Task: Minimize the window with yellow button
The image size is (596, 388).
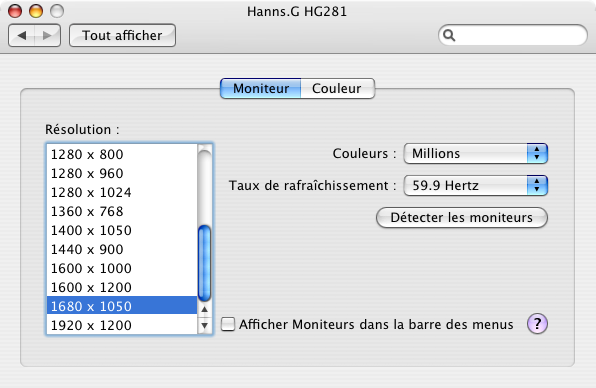Action: pos(36,11)
